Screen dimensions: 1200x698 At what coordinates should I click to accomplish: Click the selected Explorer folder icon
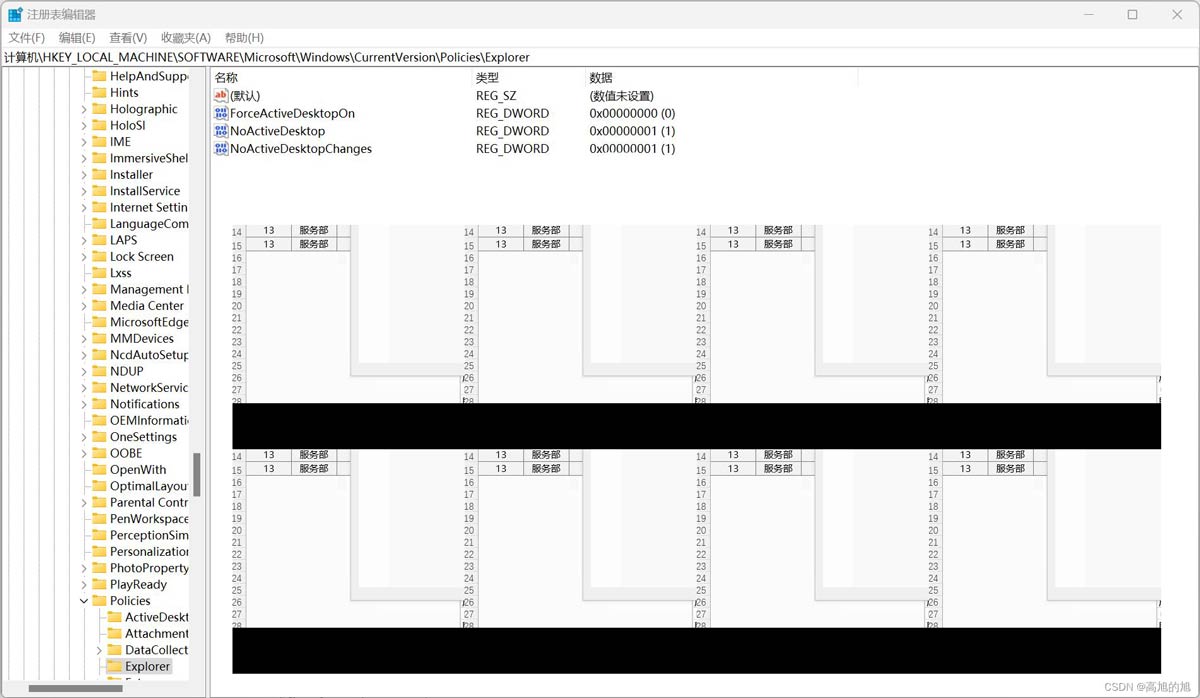click(114, 666)
